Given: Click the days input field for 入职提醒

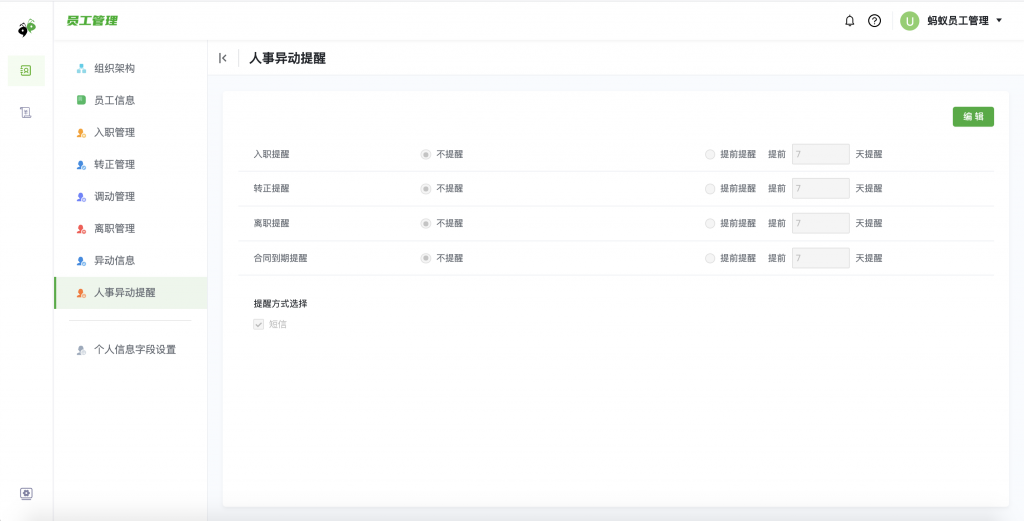Looking at the screenshot, I should 820,154.
